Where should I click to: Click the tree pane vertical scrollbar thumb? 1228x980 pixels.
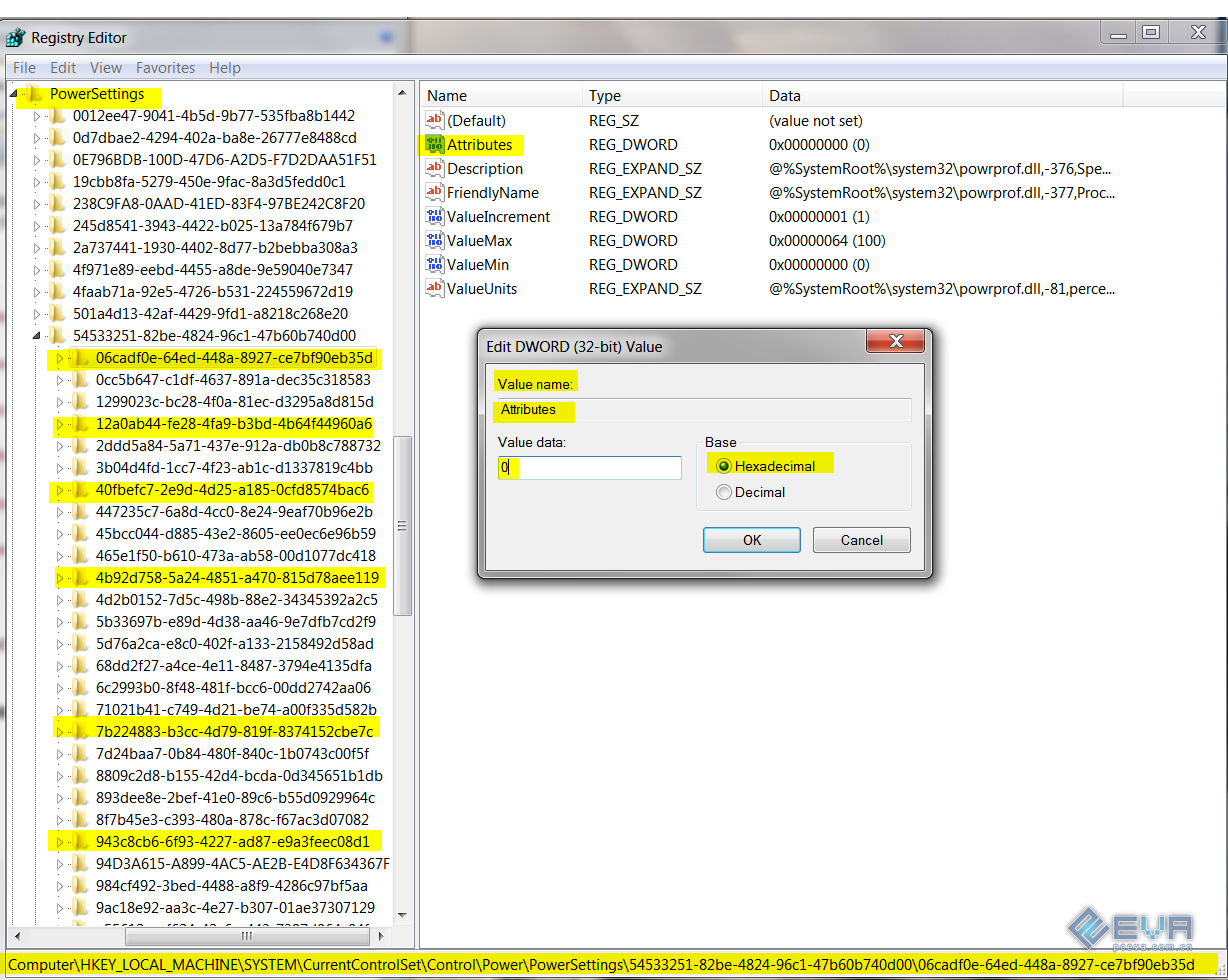pos(403,525)
